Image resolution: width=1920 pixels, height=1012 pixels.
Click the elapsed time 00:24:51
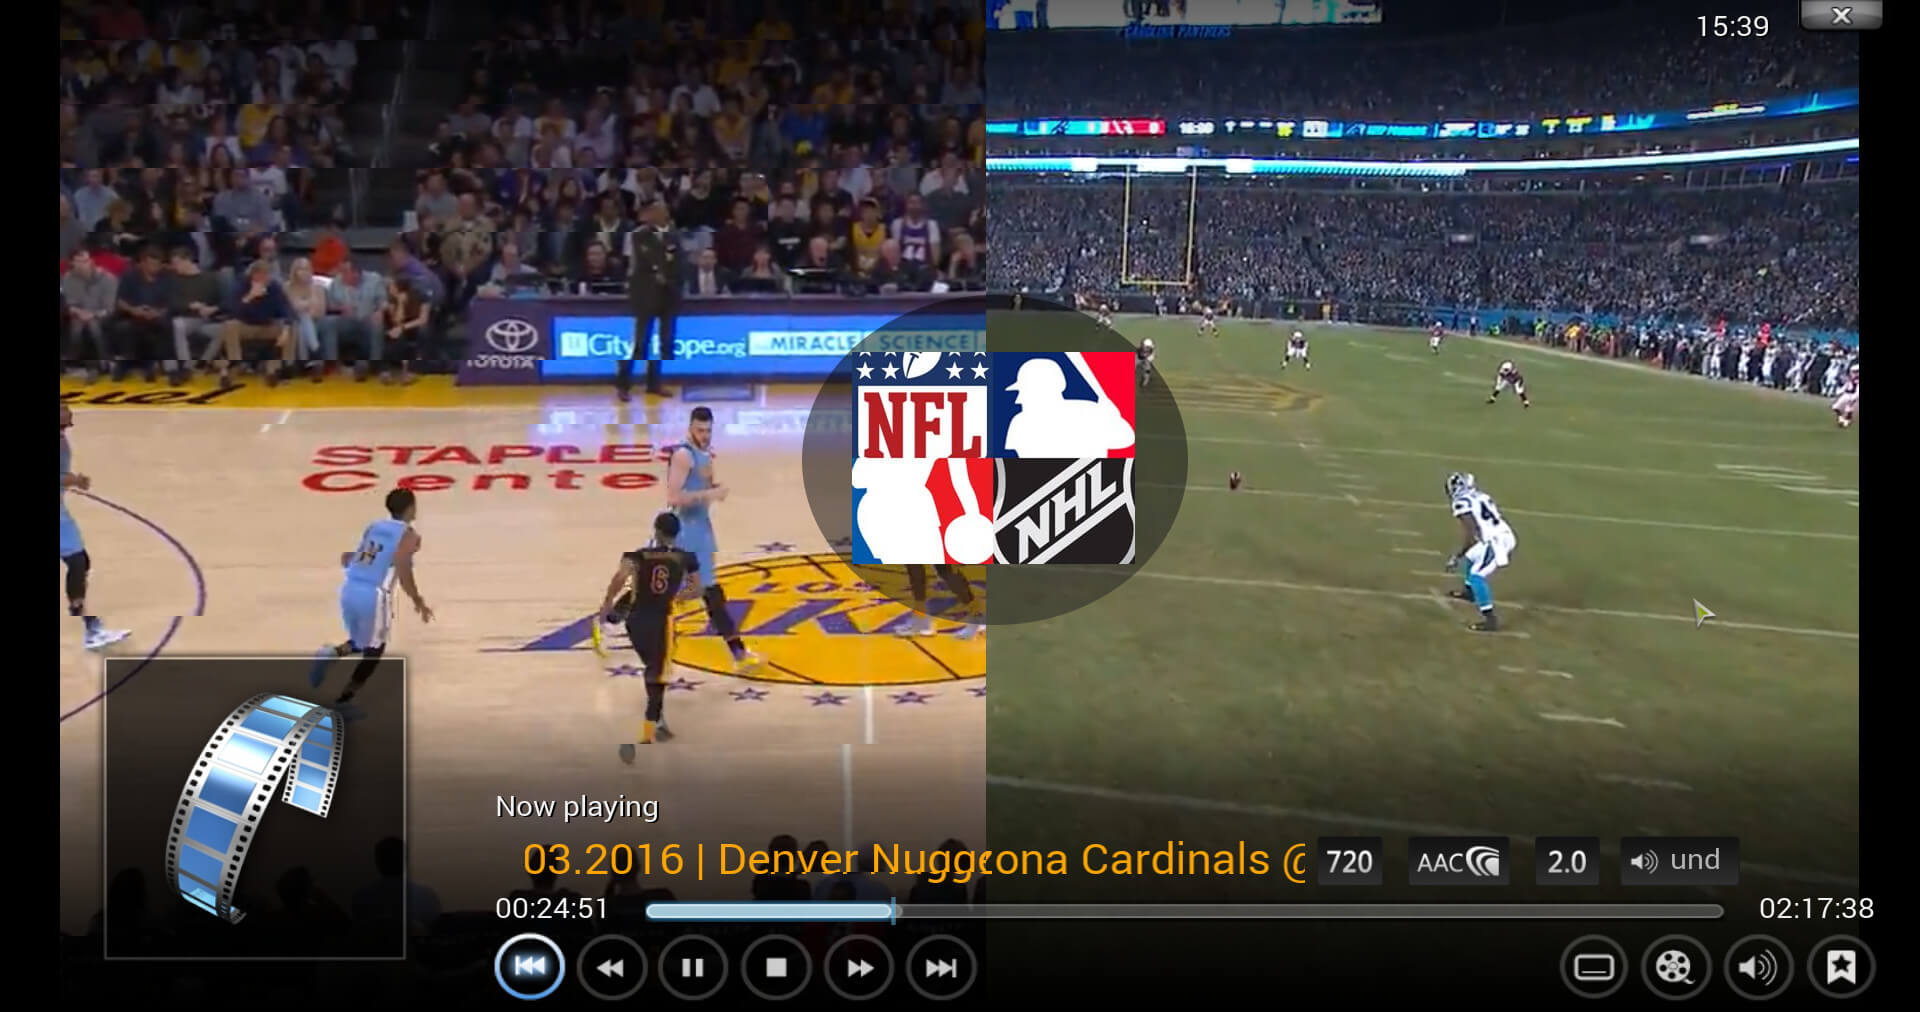[552, 908]
